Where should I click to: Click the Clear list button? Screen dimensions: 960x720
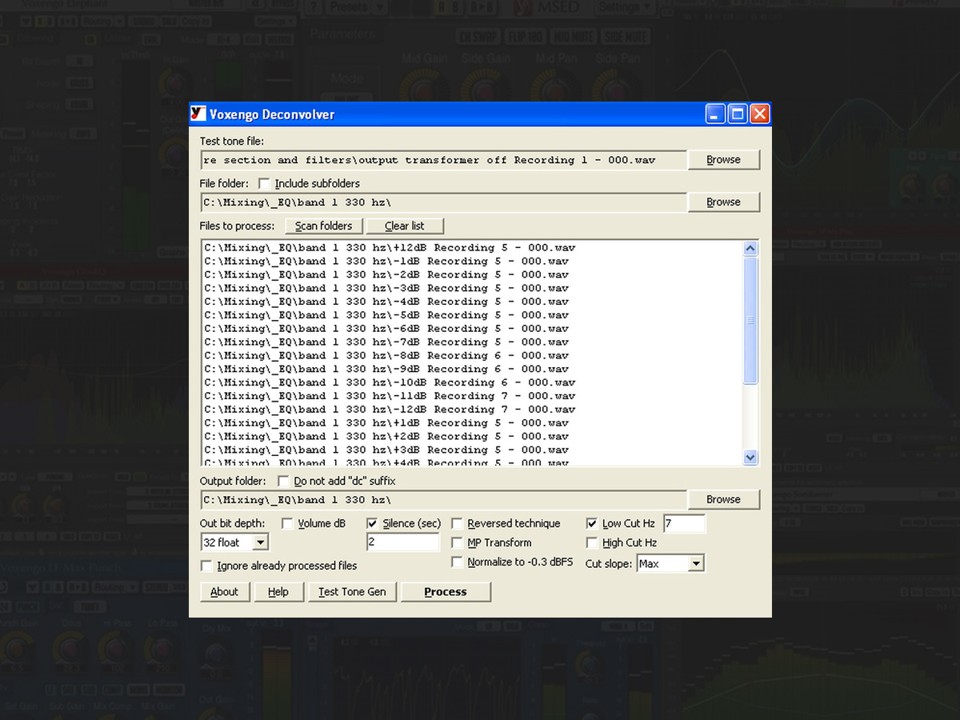(x=405, y=226)
